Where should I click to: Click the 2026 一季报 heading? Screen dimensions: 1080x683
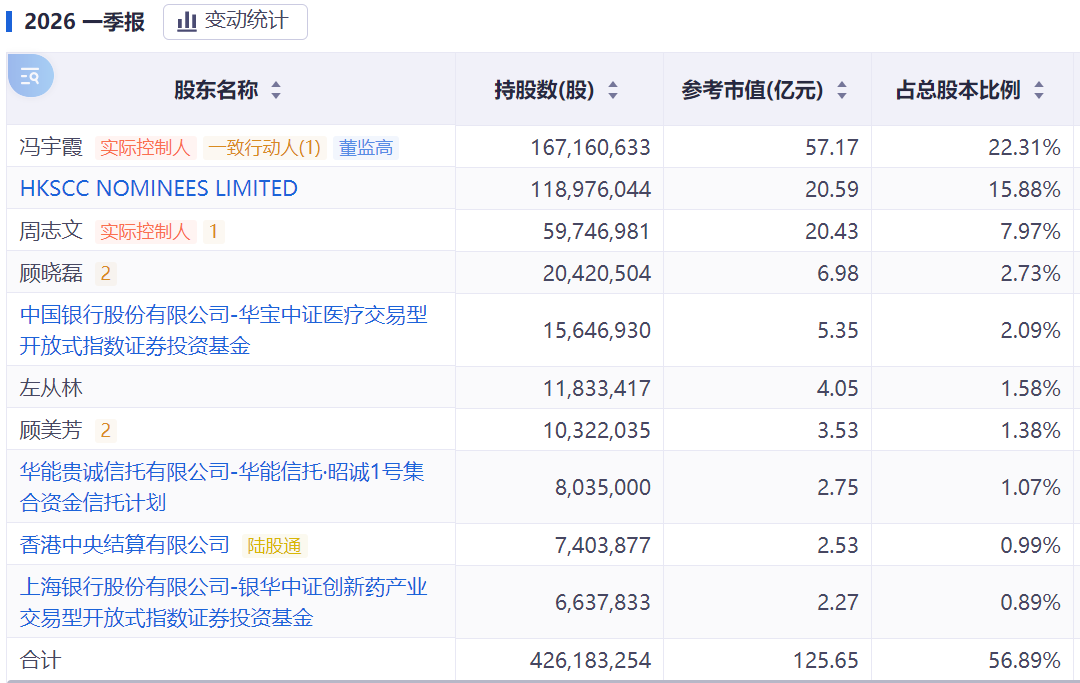84,21
